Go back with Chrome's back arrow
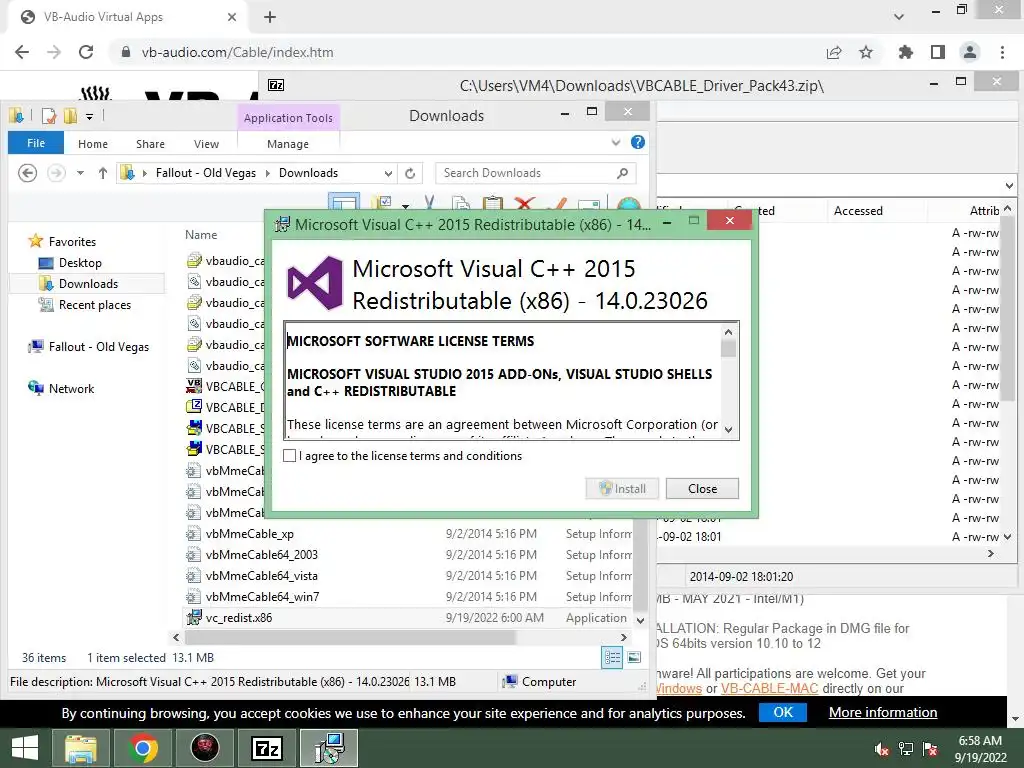This screenshot has width=1024, height=768. [x=22, y=52]
